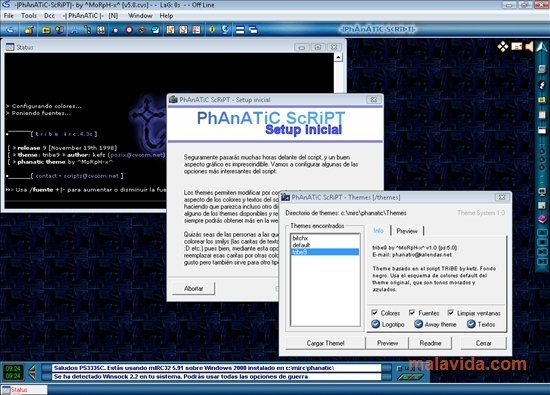Open the -| PhAnATiC |- menu

[x=82, y=16]
